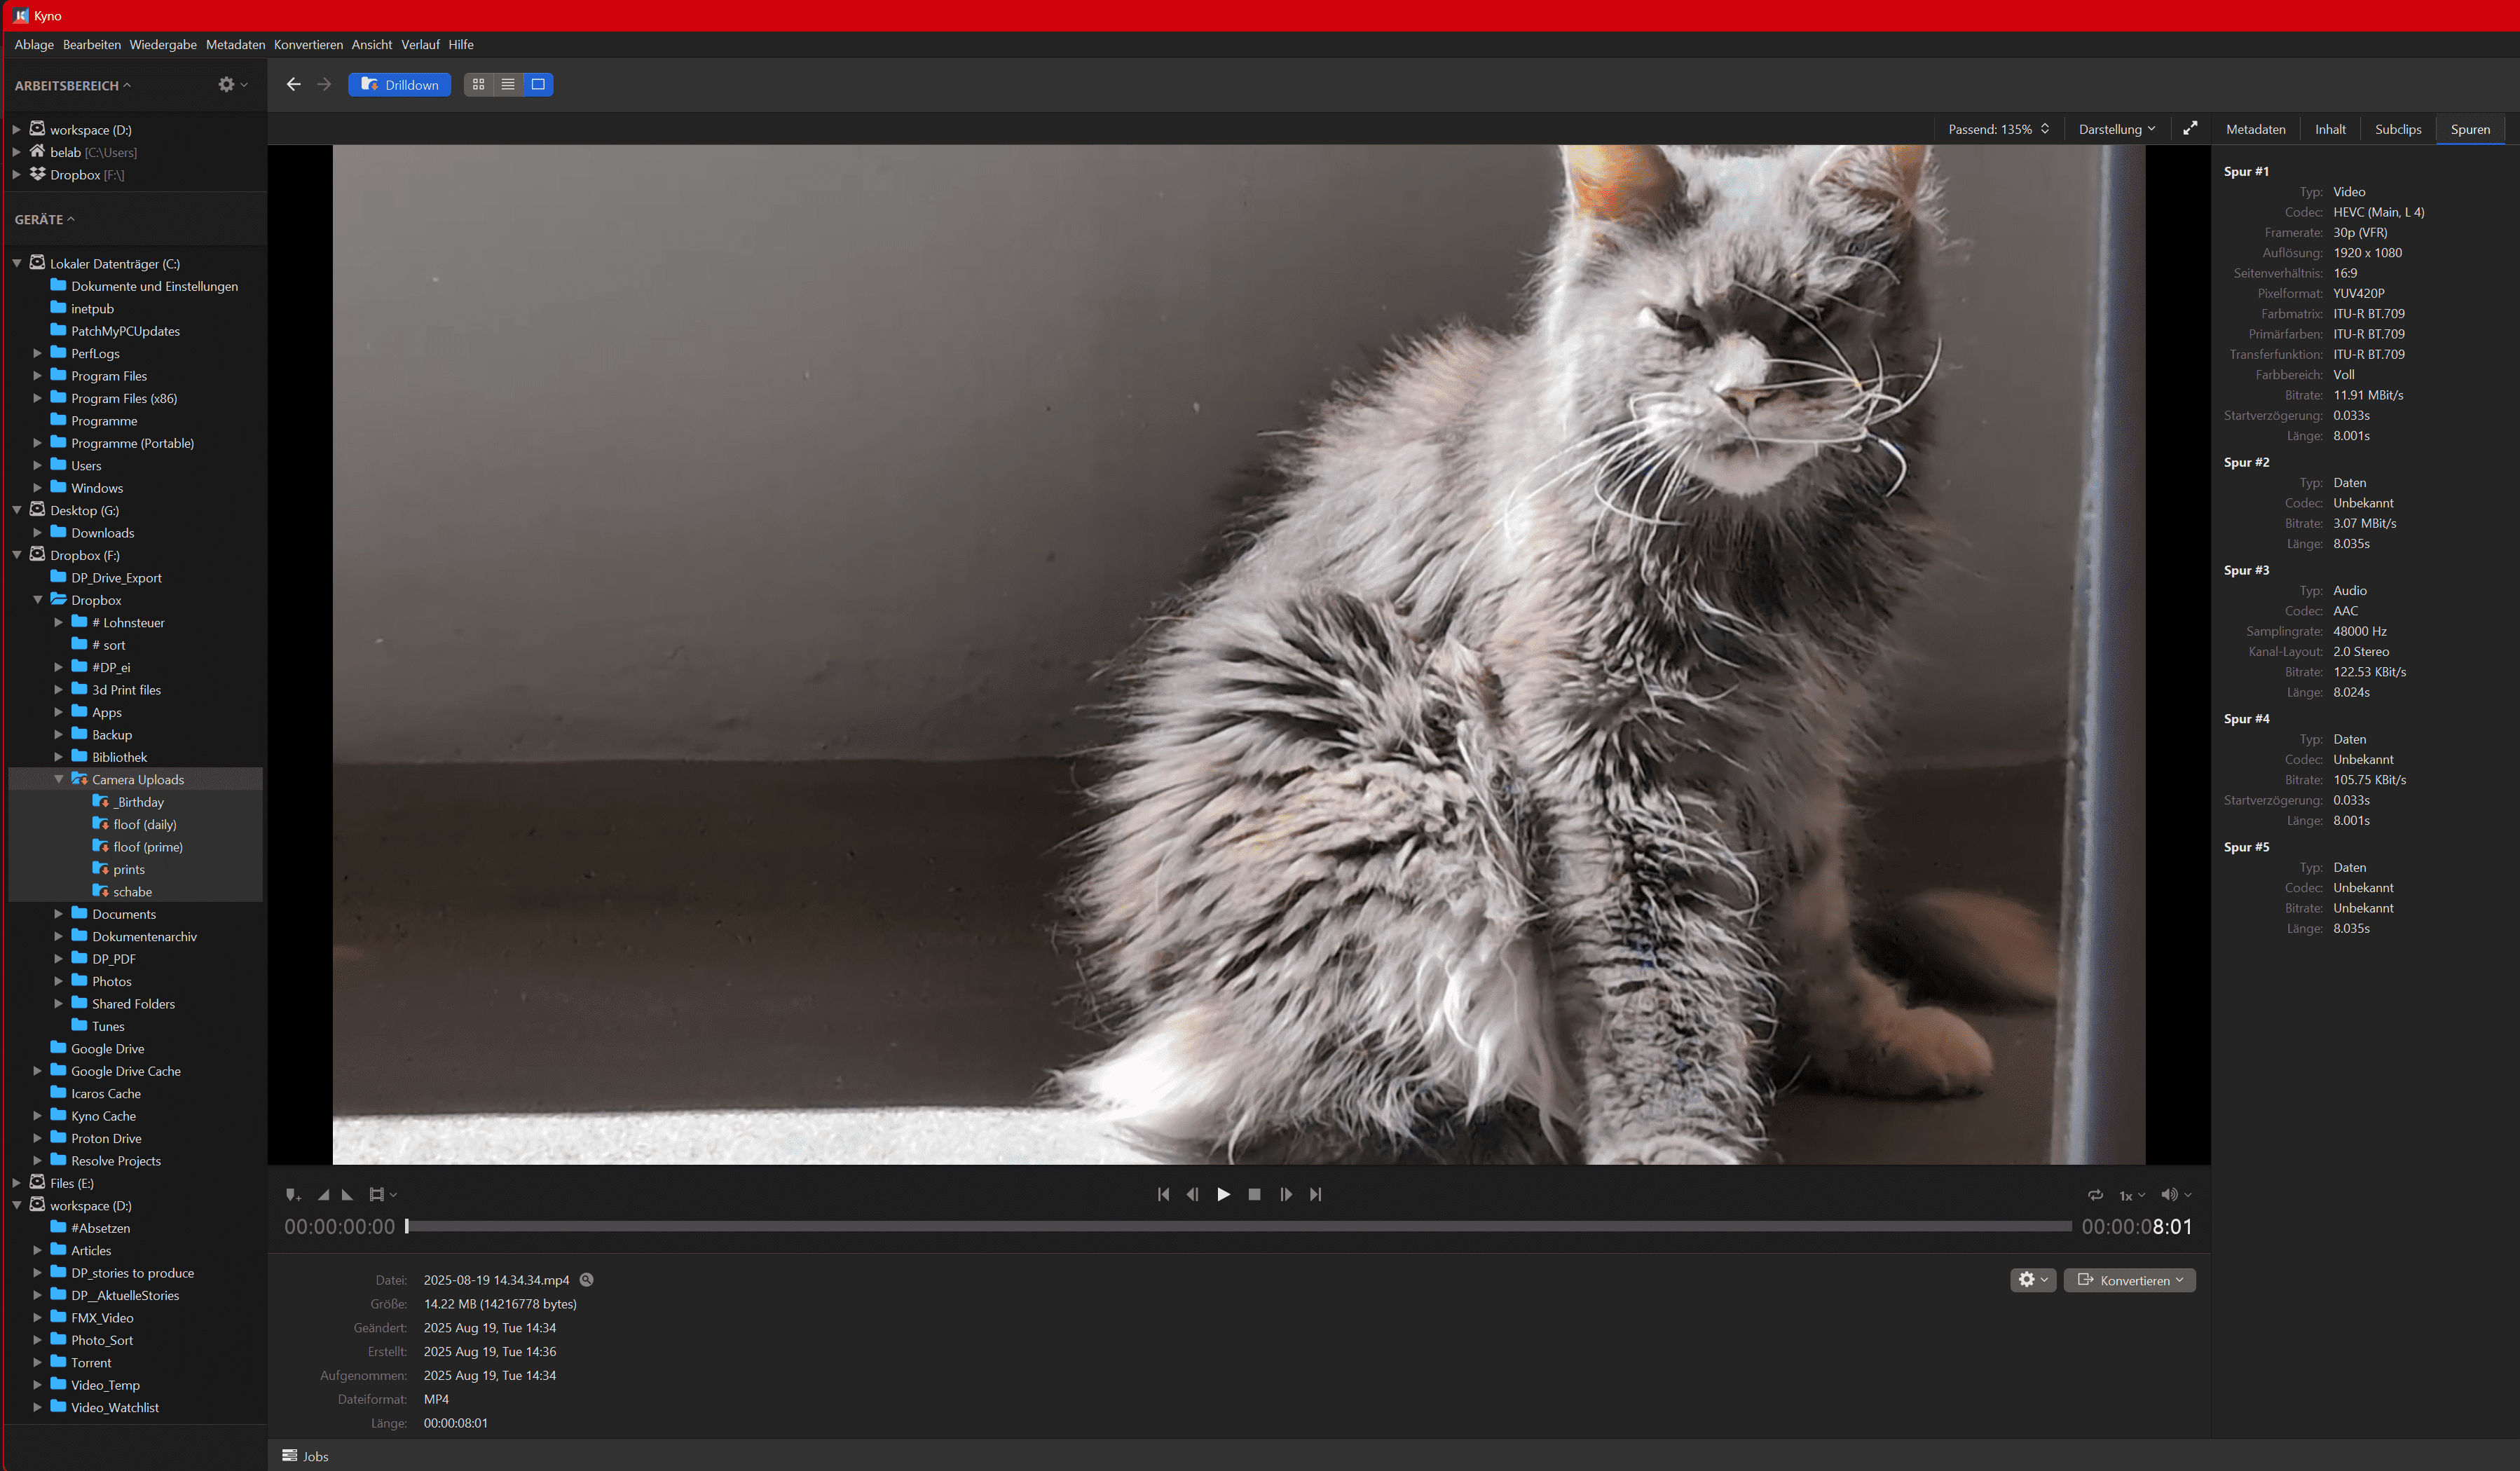
Task: Open the playback speed 1x dropdown
Action: click(x=2132, y=1195)
